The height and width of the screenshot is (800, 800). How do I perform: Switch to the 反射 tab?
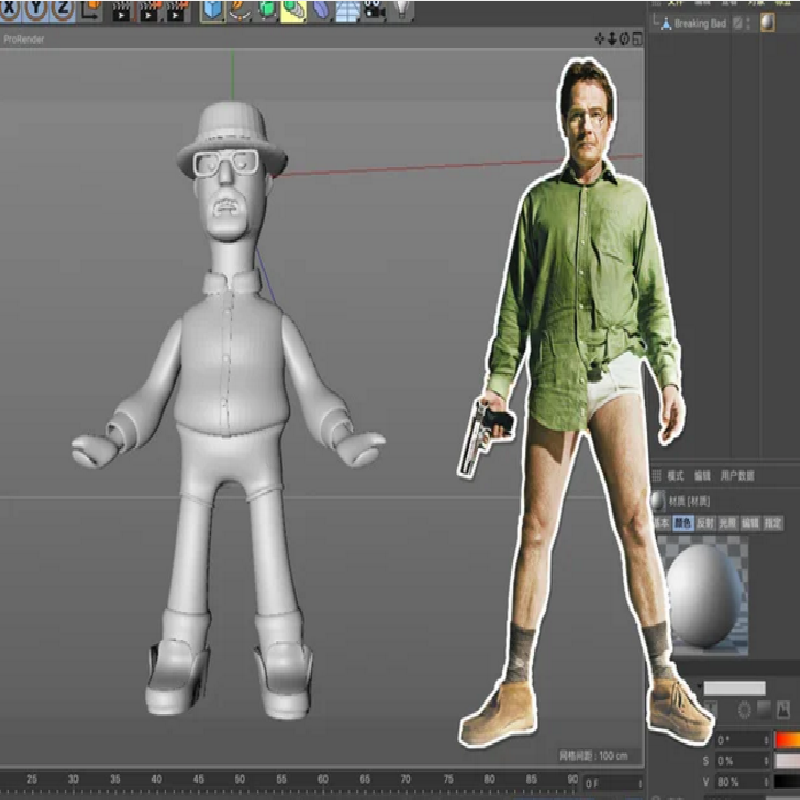tap(705, 523)
